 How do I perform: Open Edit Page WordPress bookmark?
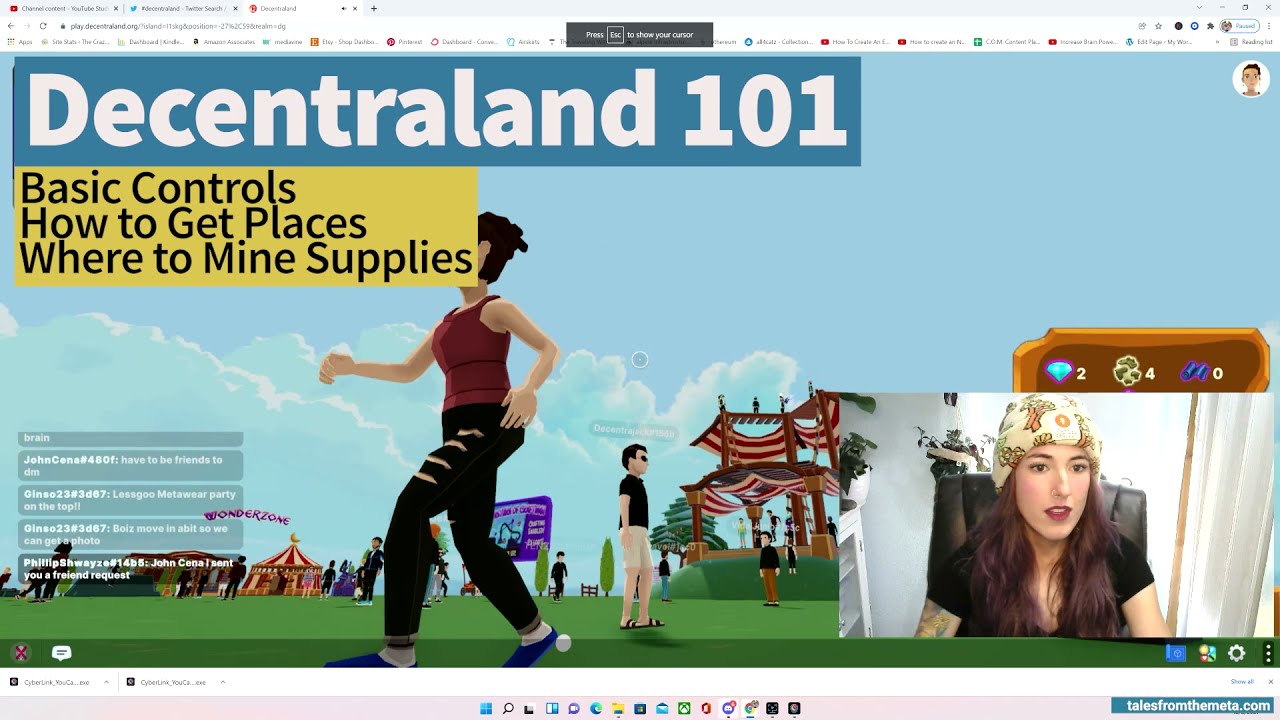point(1159,42)
